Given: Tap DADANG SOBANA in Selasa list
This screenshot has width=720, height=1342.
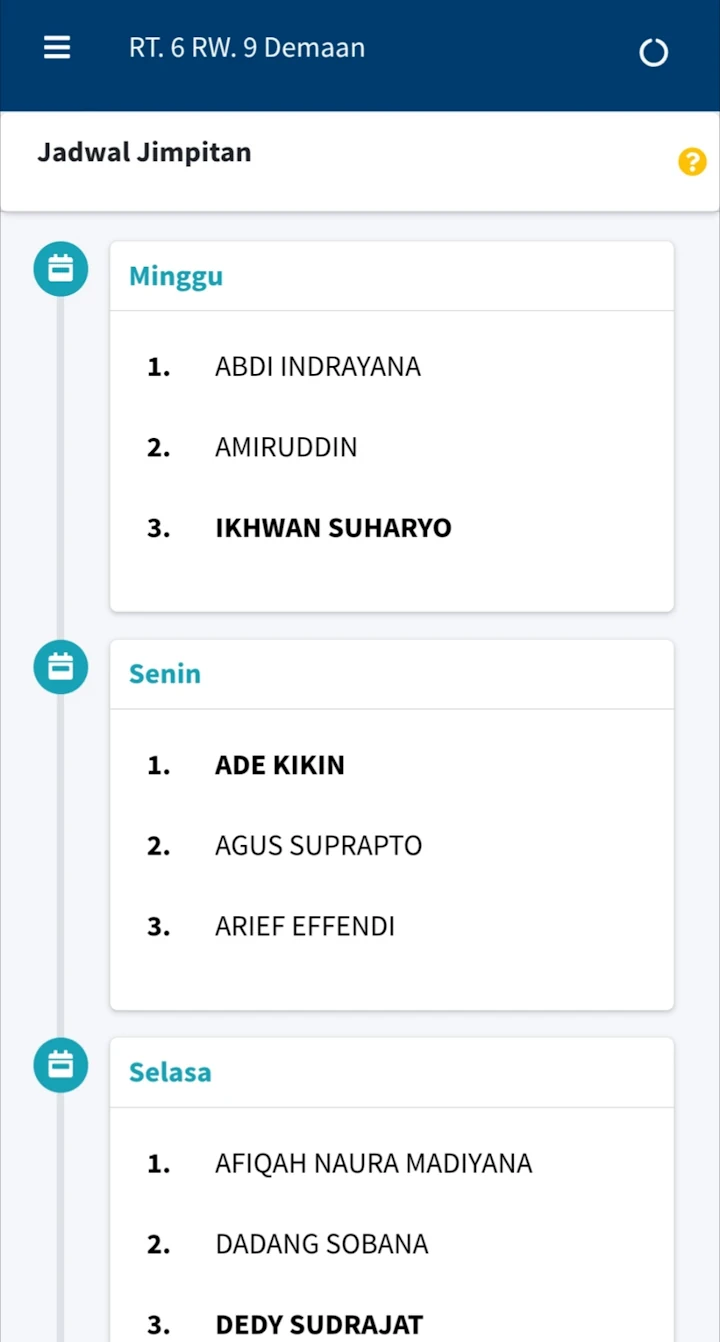Looking at the screenshot, I should [322, 1244].
